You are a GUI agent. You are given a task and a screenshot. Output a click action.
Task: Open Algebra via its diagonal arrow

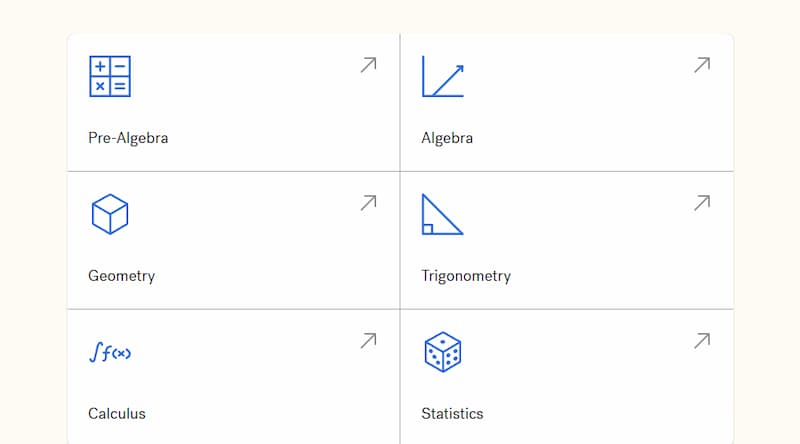[702, 65]
